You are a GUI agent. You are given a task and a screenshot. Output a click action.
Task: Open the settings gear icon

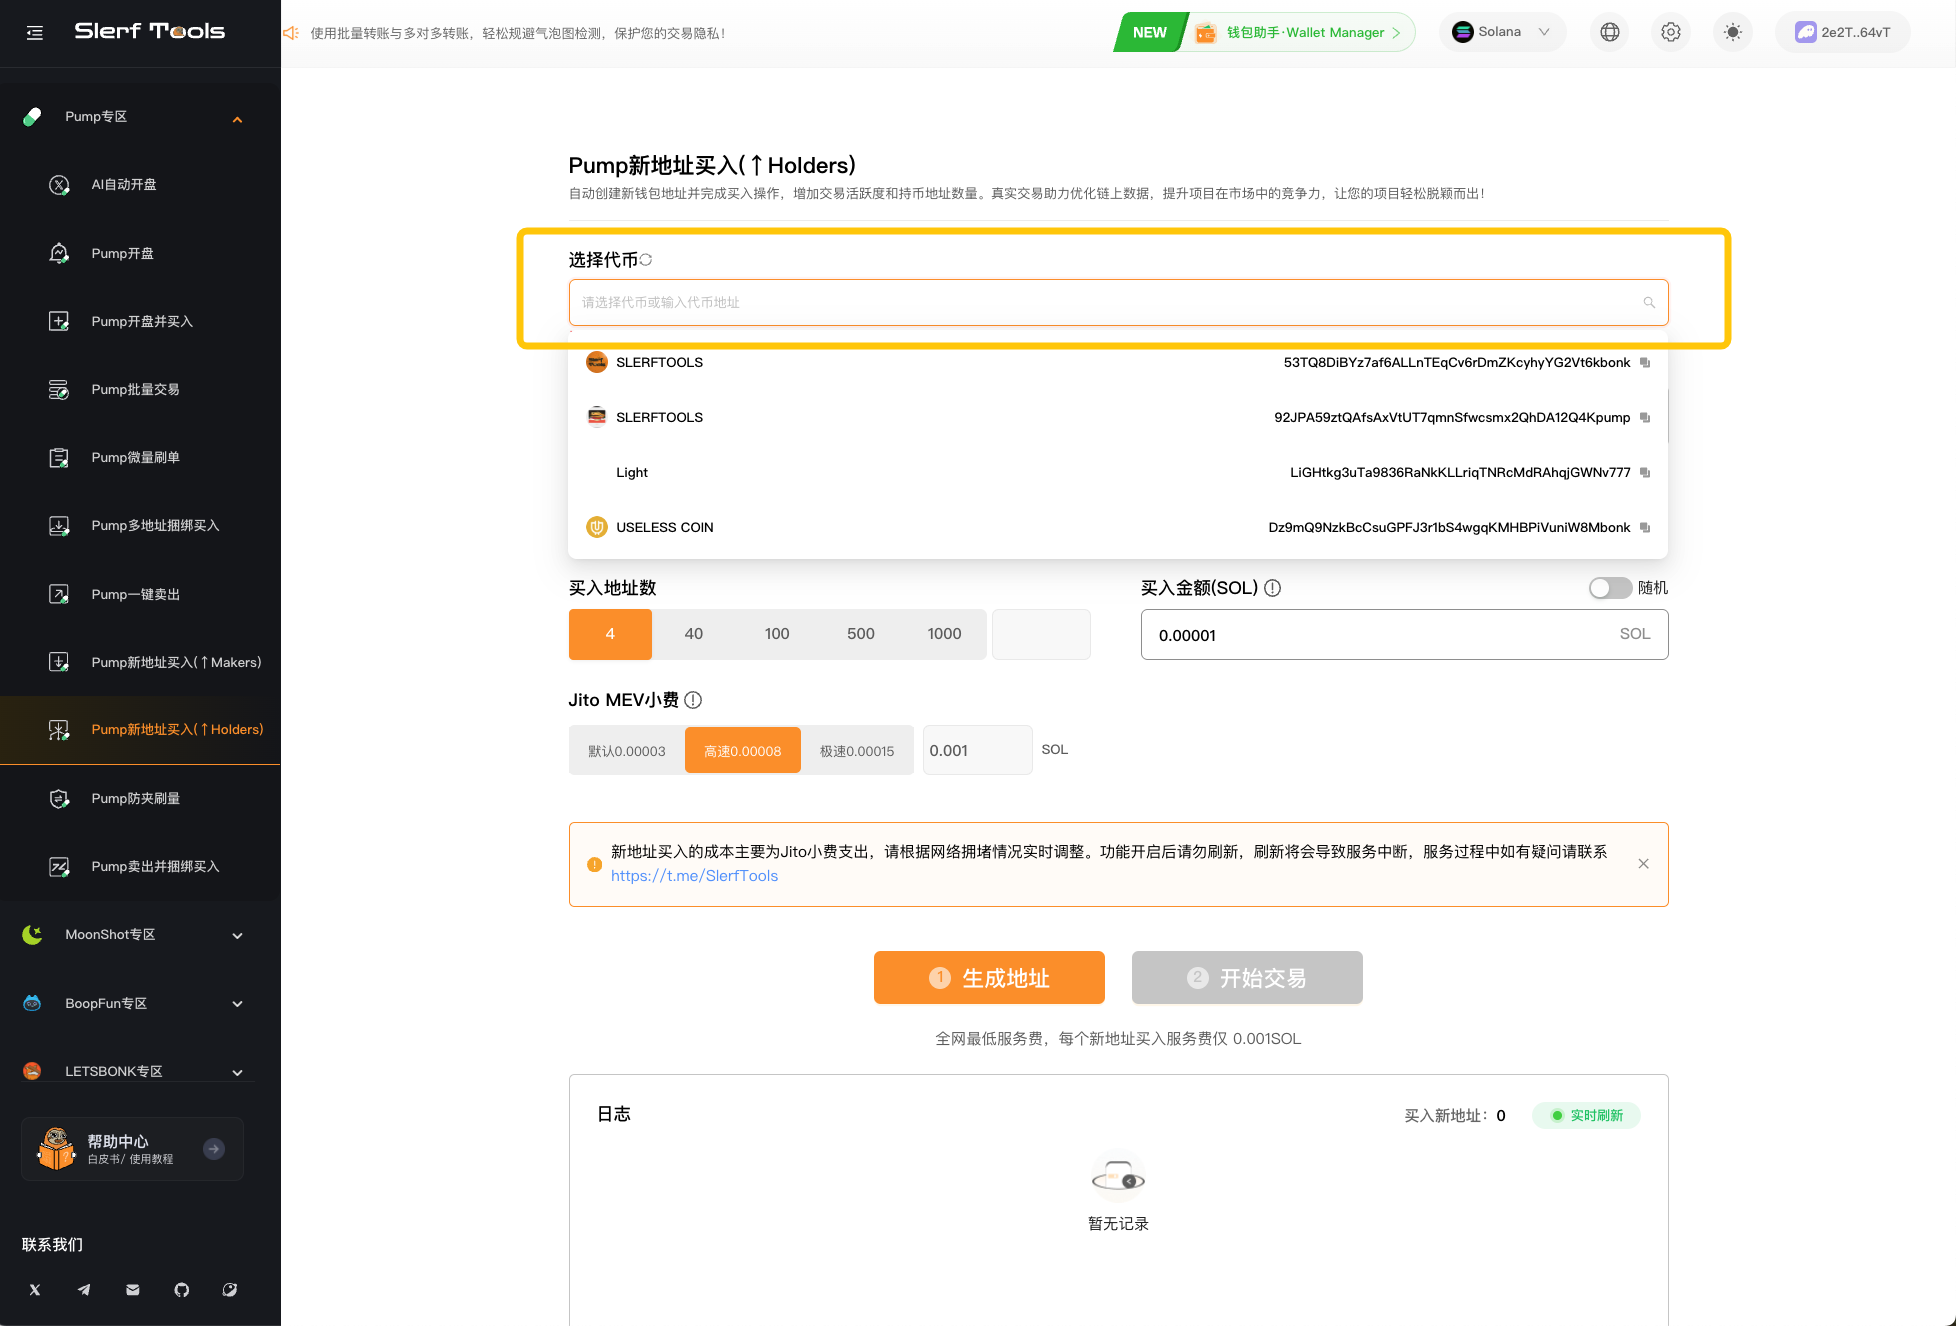click(x=1671, y=32)
